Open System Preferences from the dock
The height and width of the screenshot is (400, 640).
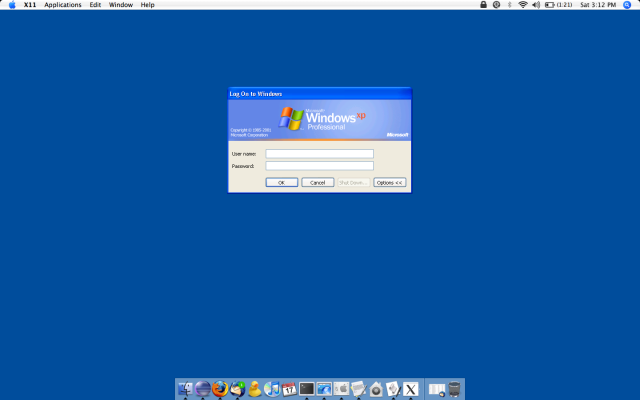click(x=341, y=389)
